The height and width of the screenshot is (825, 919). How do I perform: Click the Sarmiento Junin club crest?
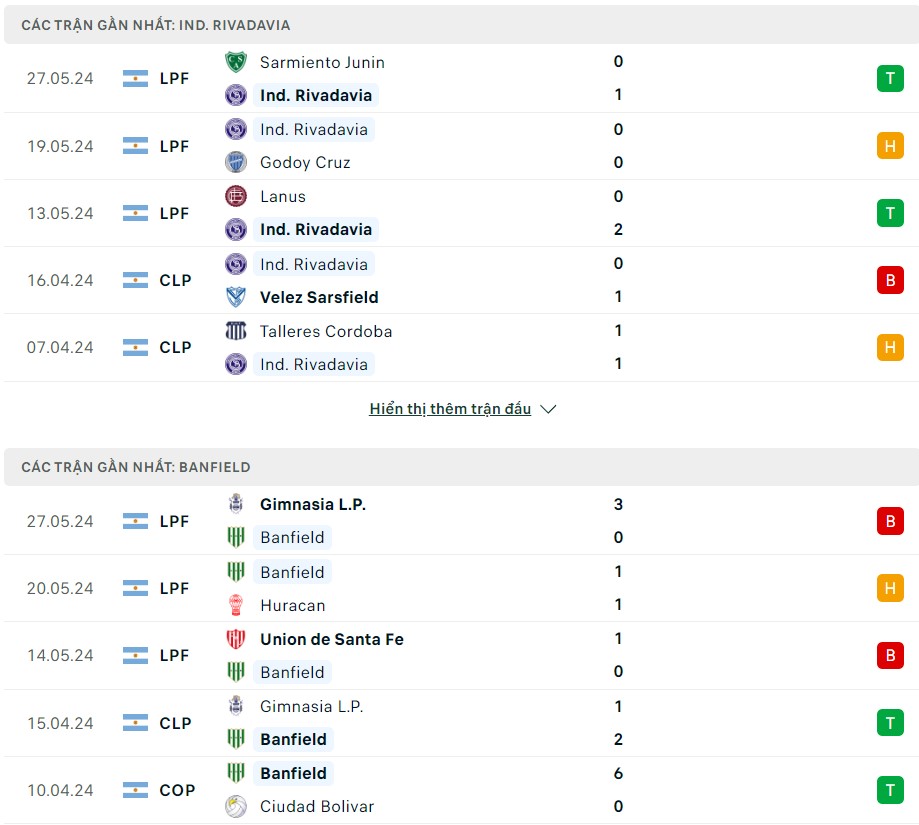(235, 62)
